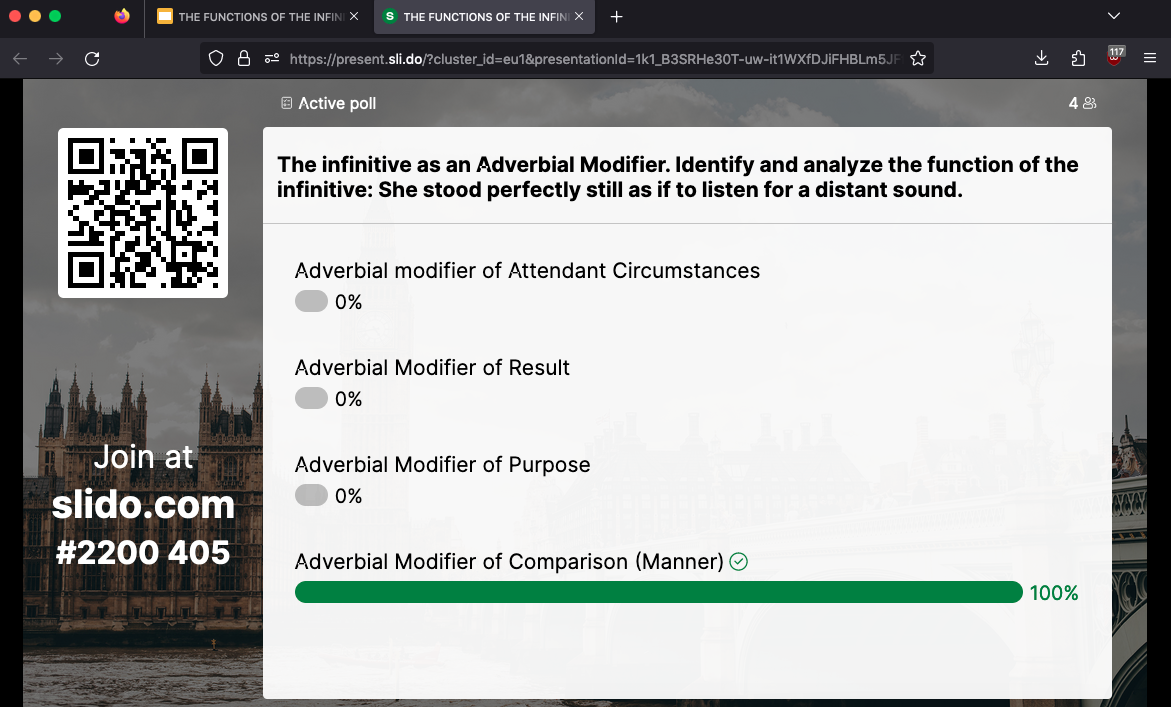Open the site permissions icon in address bar
The image size is (1171, 707).
click(271, 59)
